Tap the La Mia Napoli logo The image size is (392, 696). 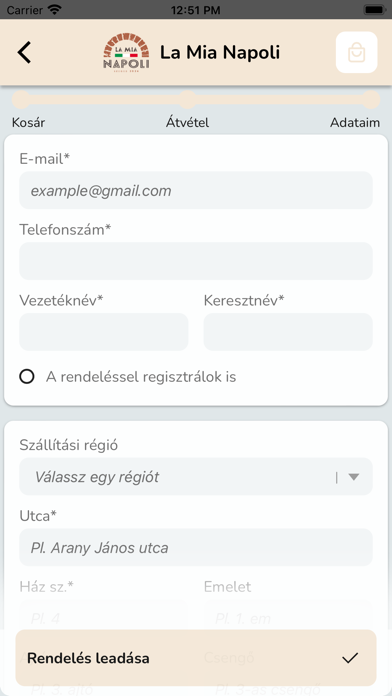coord(126,52)
